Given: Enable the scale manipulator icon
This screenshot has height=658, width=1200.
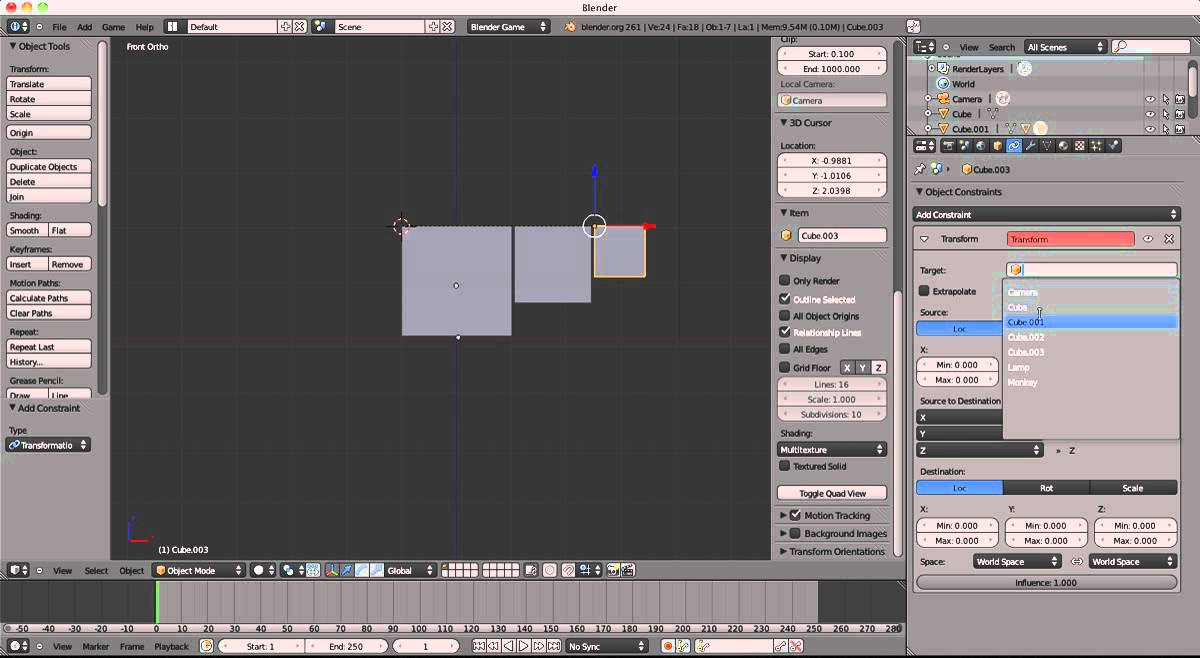Looking at the screenshot, I should tap(376, 570).
